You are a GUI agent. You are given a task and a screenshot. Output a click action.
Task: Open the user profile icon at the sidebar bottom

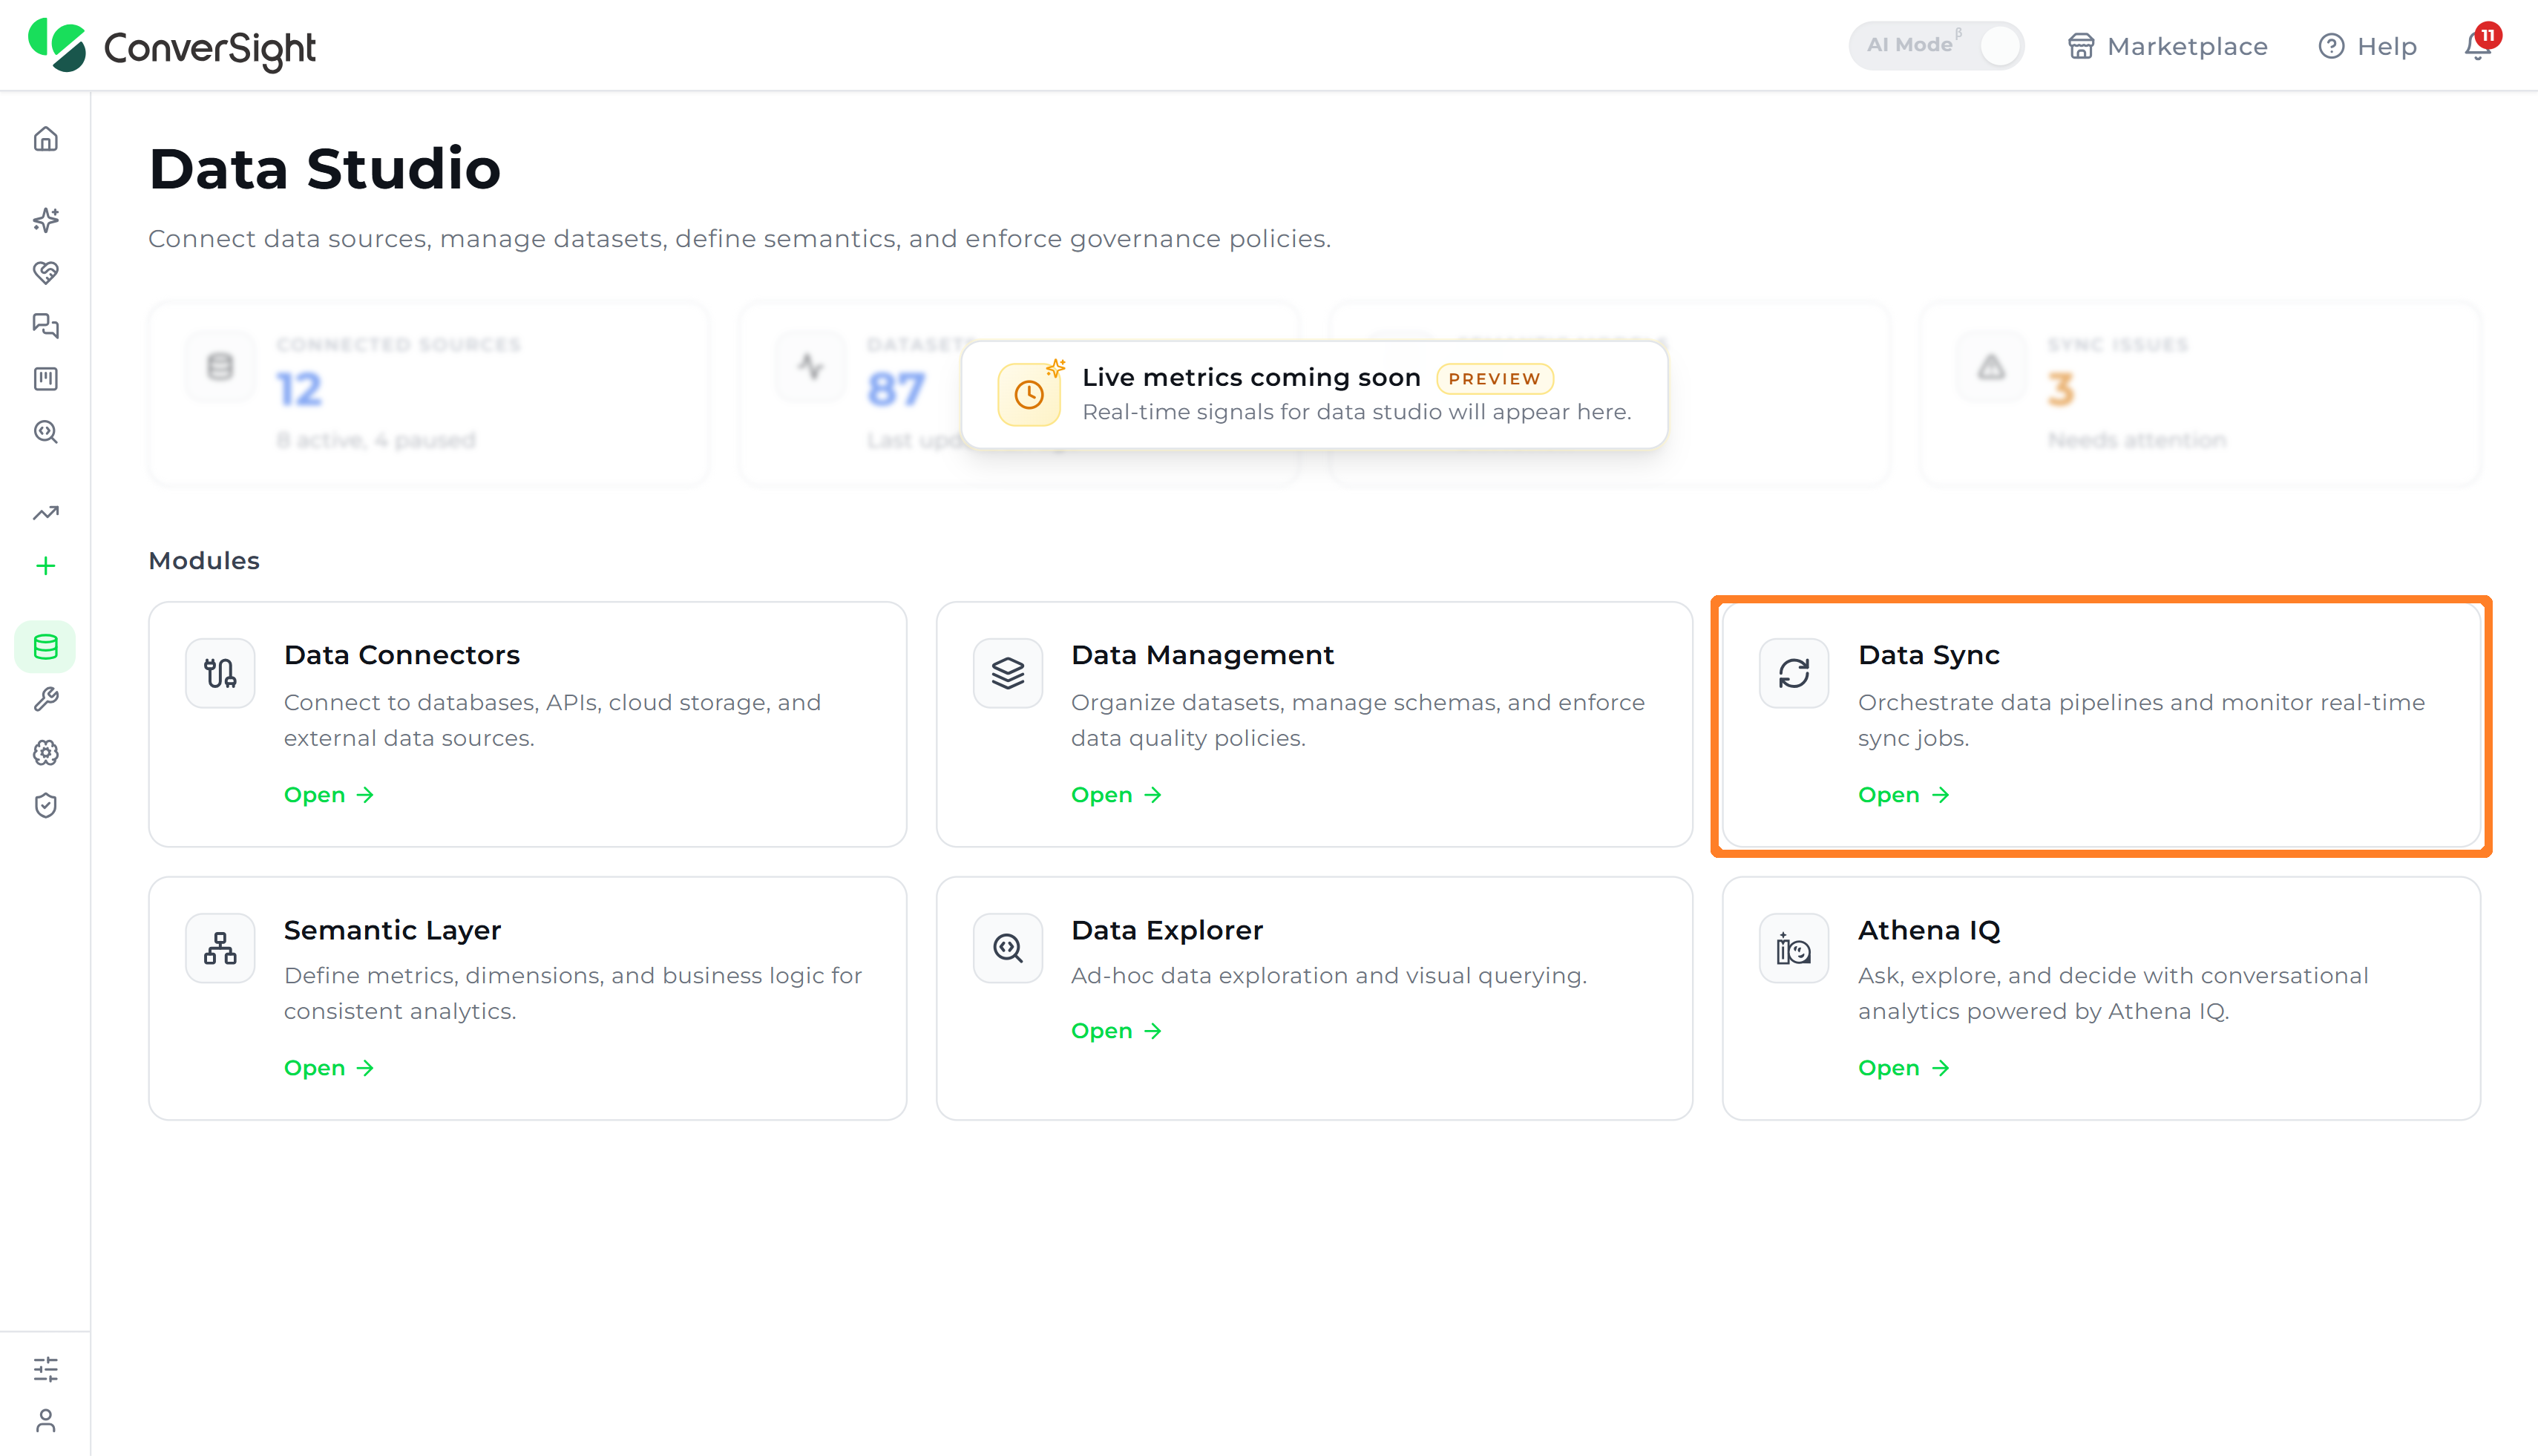[x=46, y=1421]
